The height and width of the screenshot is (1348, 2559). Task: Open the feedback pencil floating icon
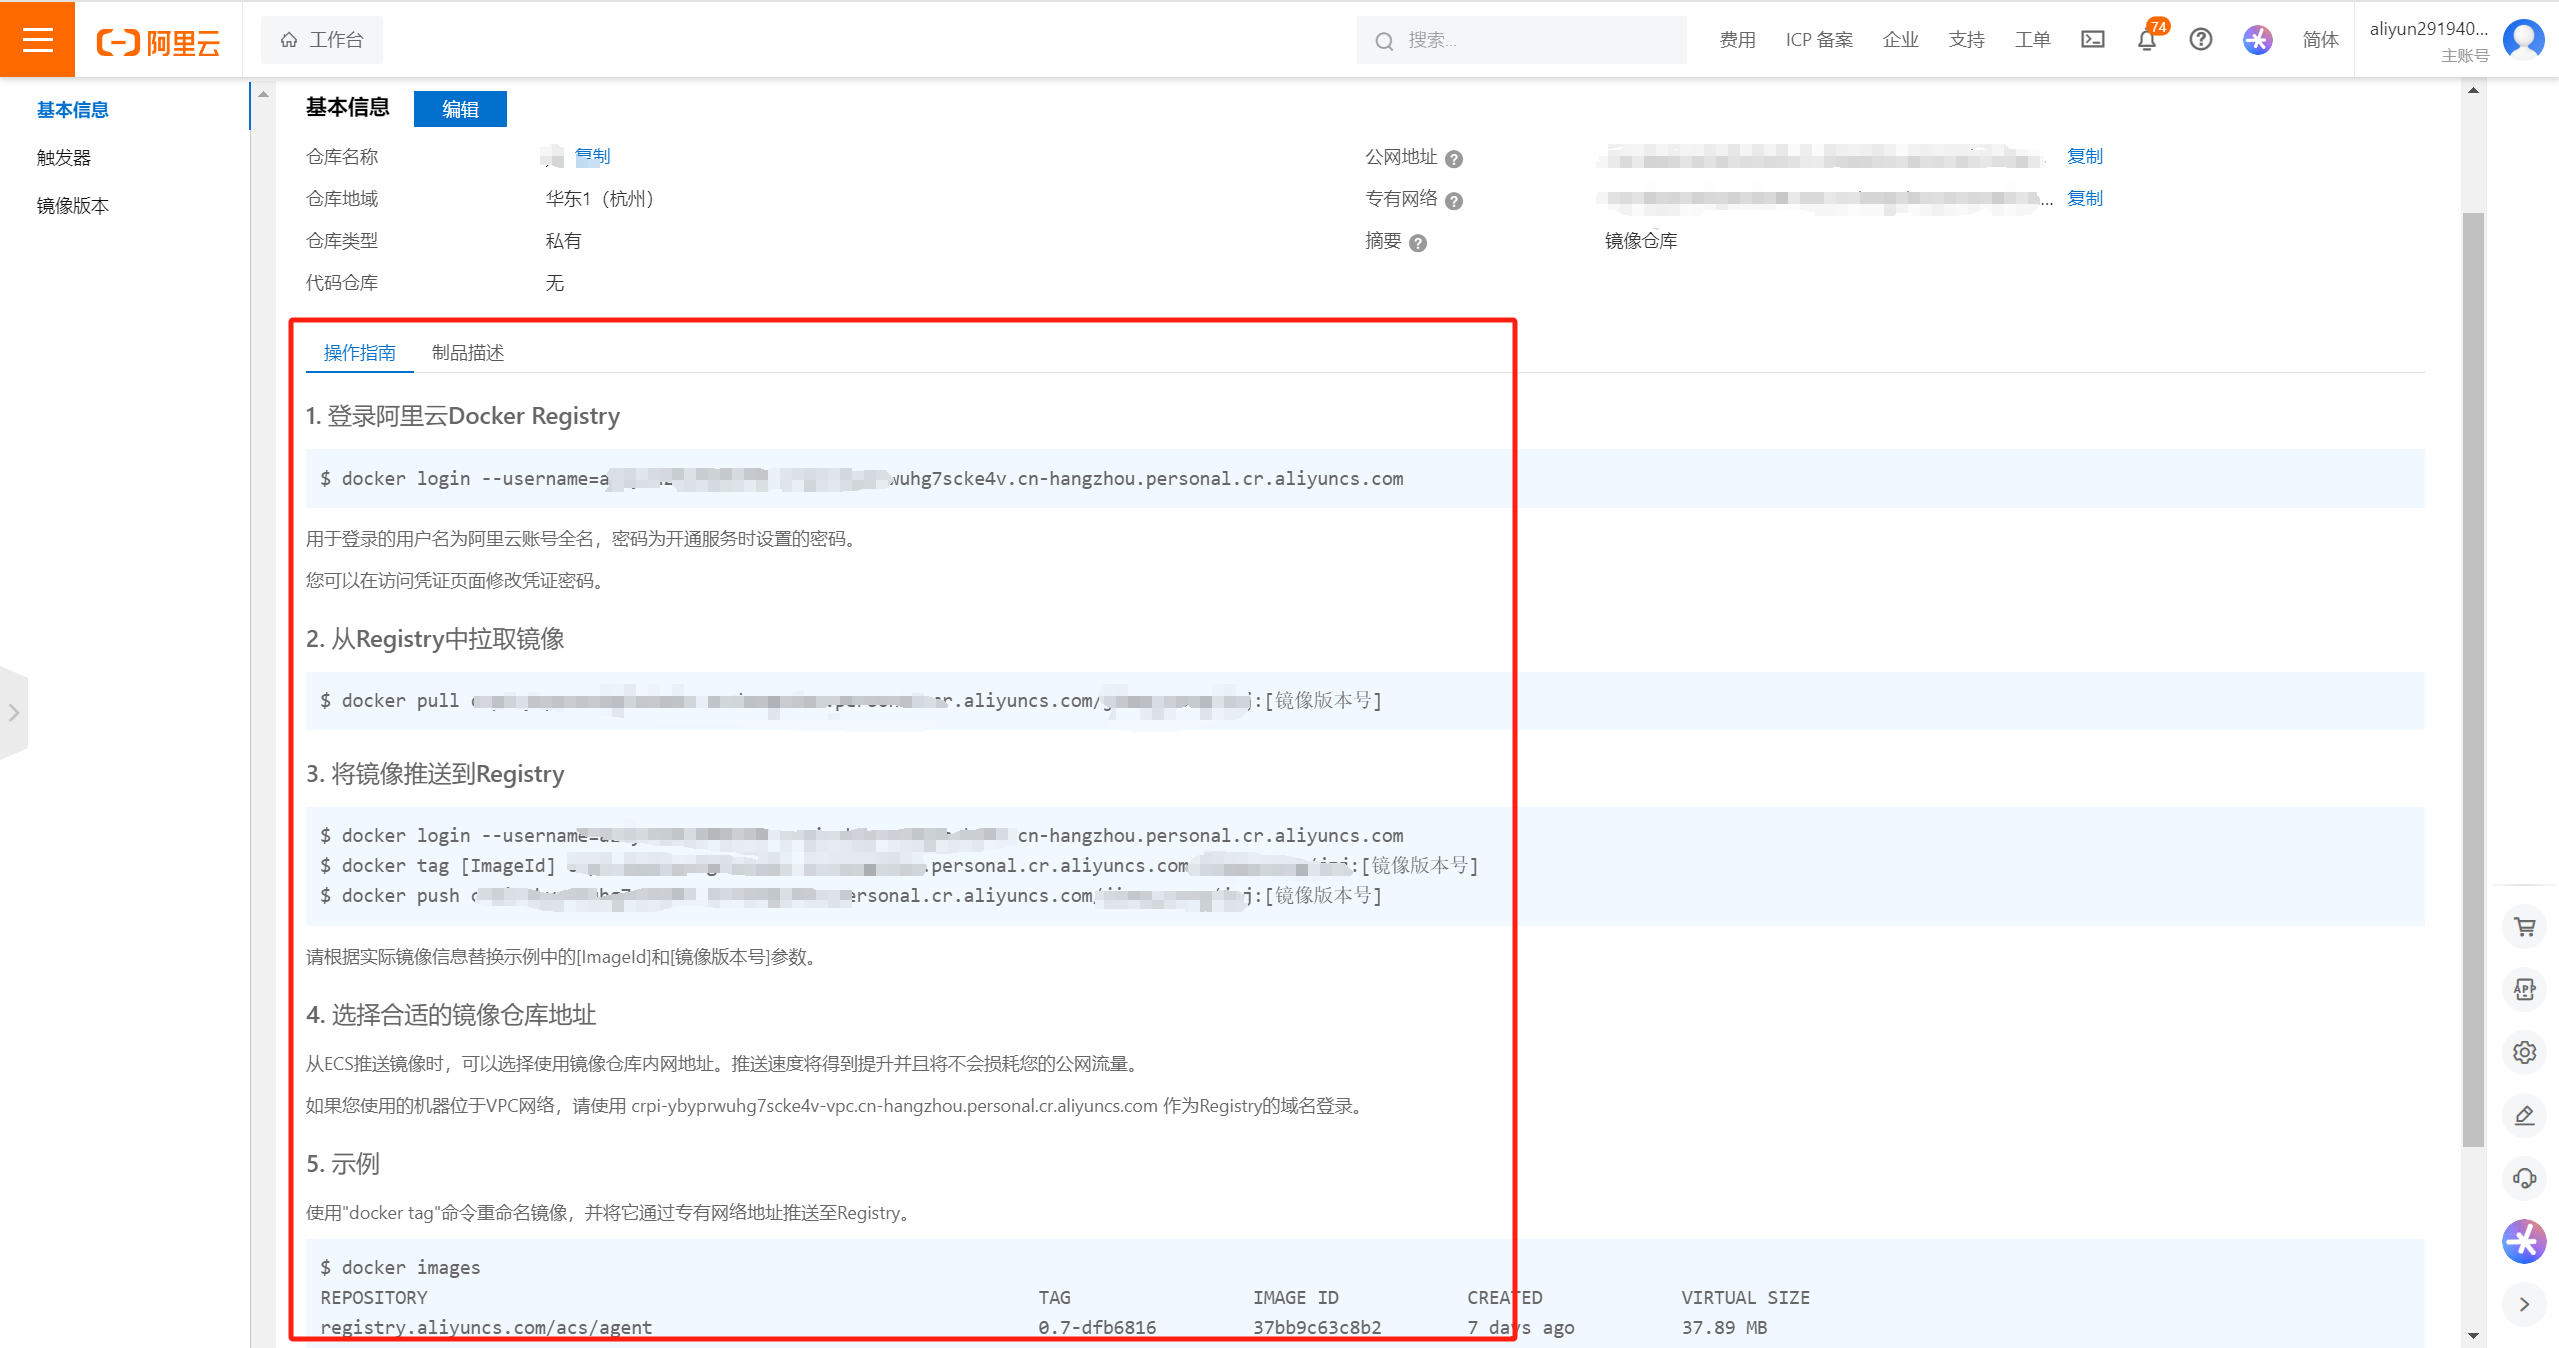pyautogui.click(x=2524, y=1115)
